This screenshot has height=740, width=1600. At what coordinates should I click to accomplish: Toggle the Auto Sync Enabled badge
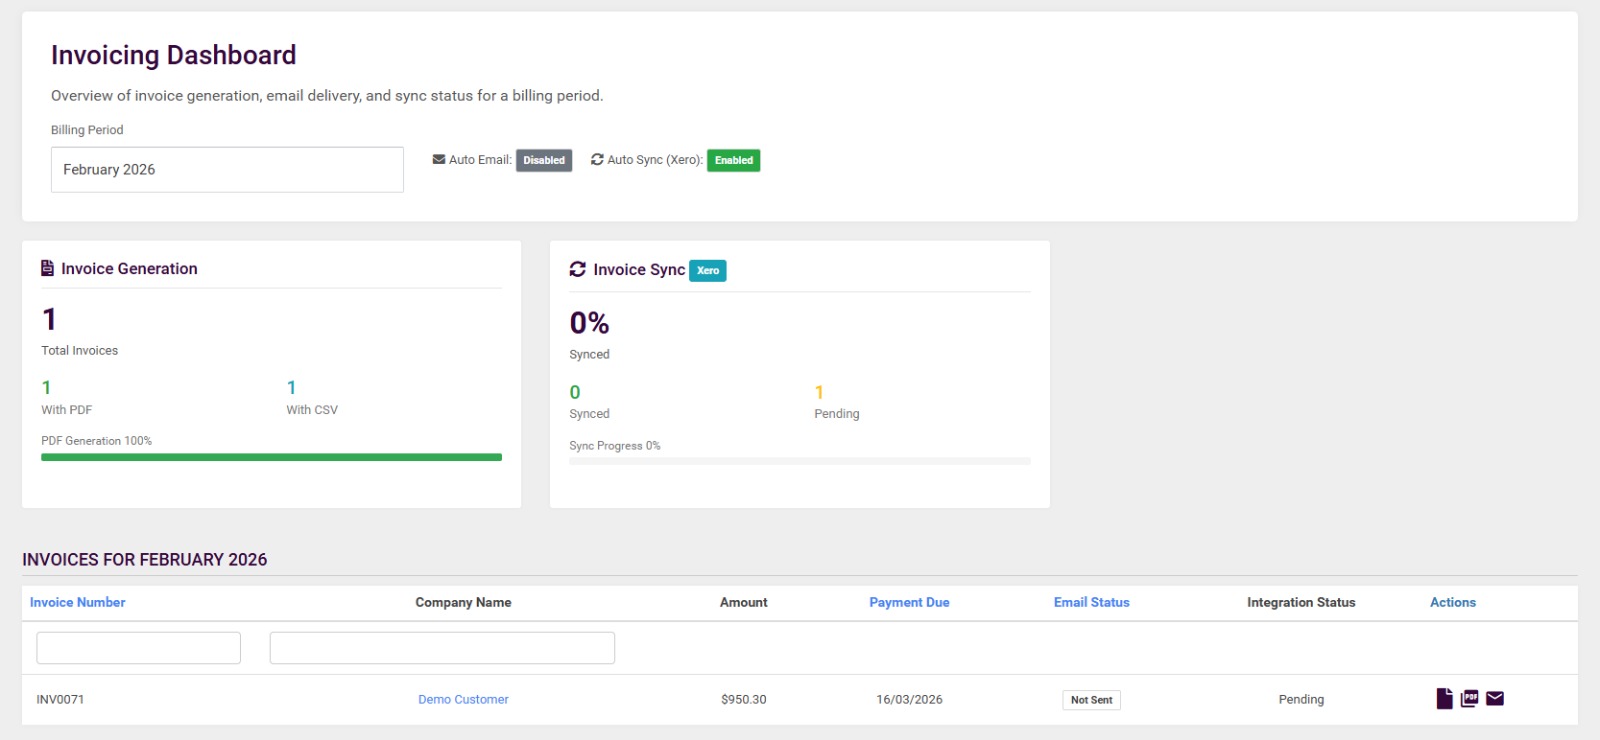pos(733,161)
